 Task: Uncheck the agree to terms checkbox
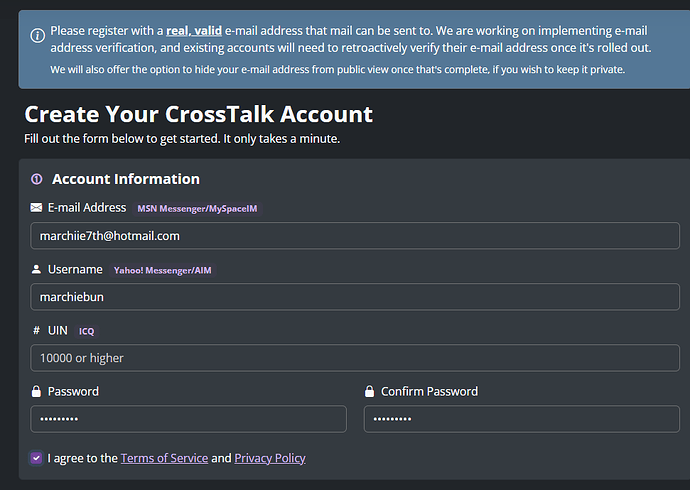[x=36, y=458]
